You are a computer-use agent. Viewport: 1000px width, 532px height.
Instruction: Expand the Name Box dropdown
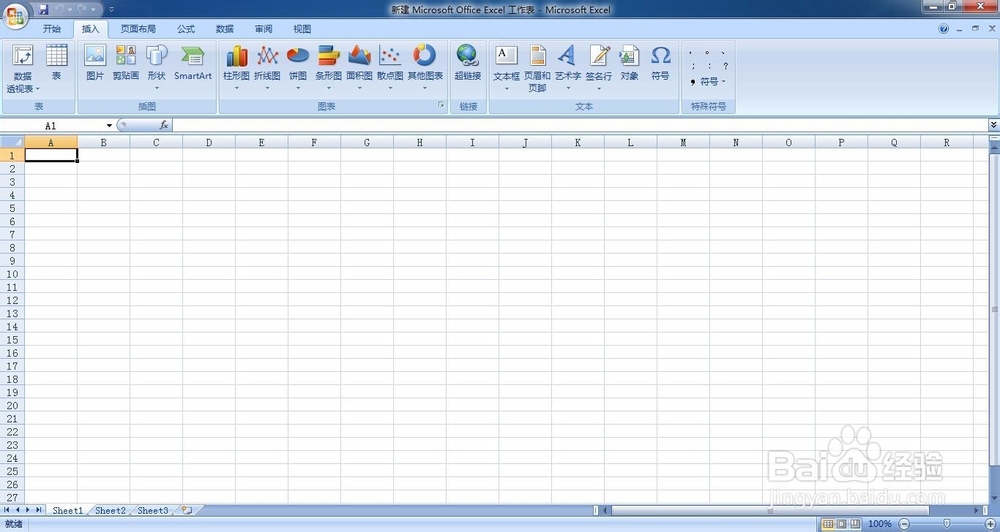pyautogui.click(x=109, y=126)
